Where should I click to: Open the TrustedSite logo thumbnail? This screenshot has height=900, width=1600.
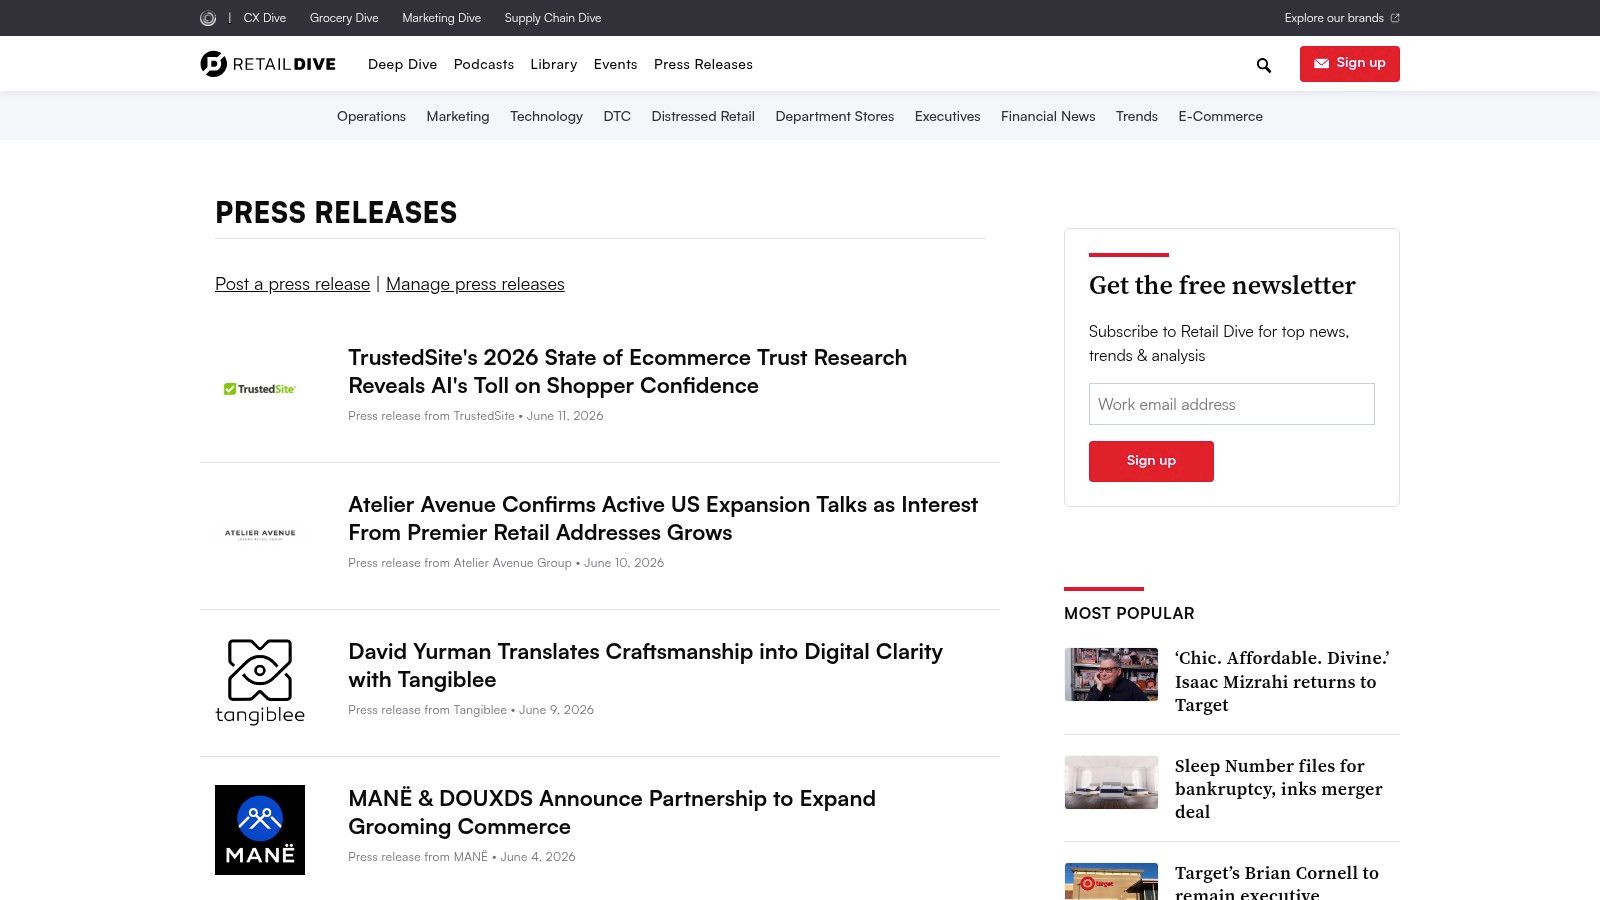tap(260, 389)
